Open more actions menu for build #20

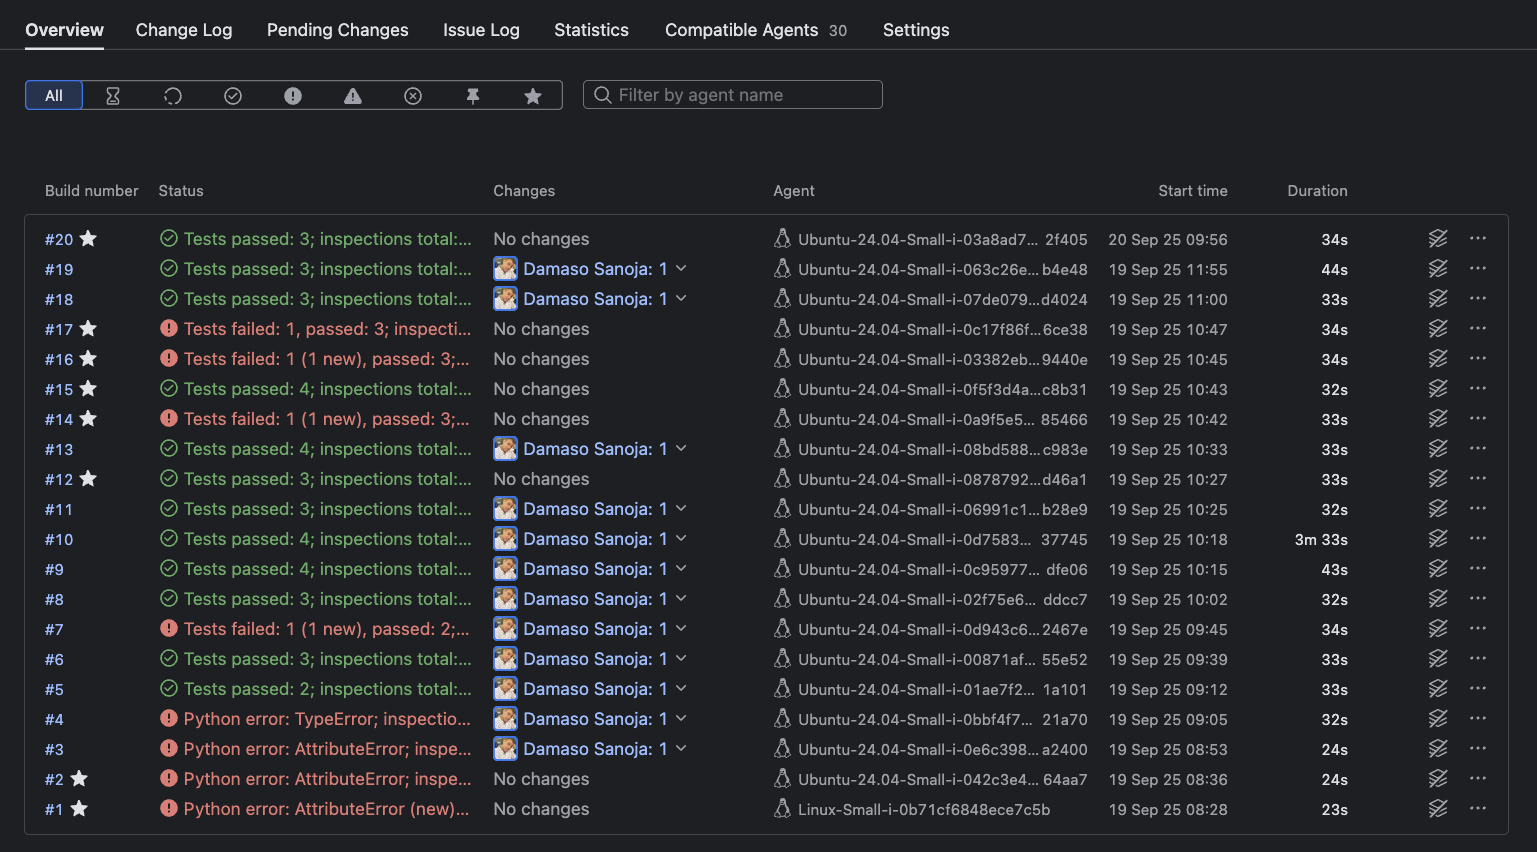1478,239
